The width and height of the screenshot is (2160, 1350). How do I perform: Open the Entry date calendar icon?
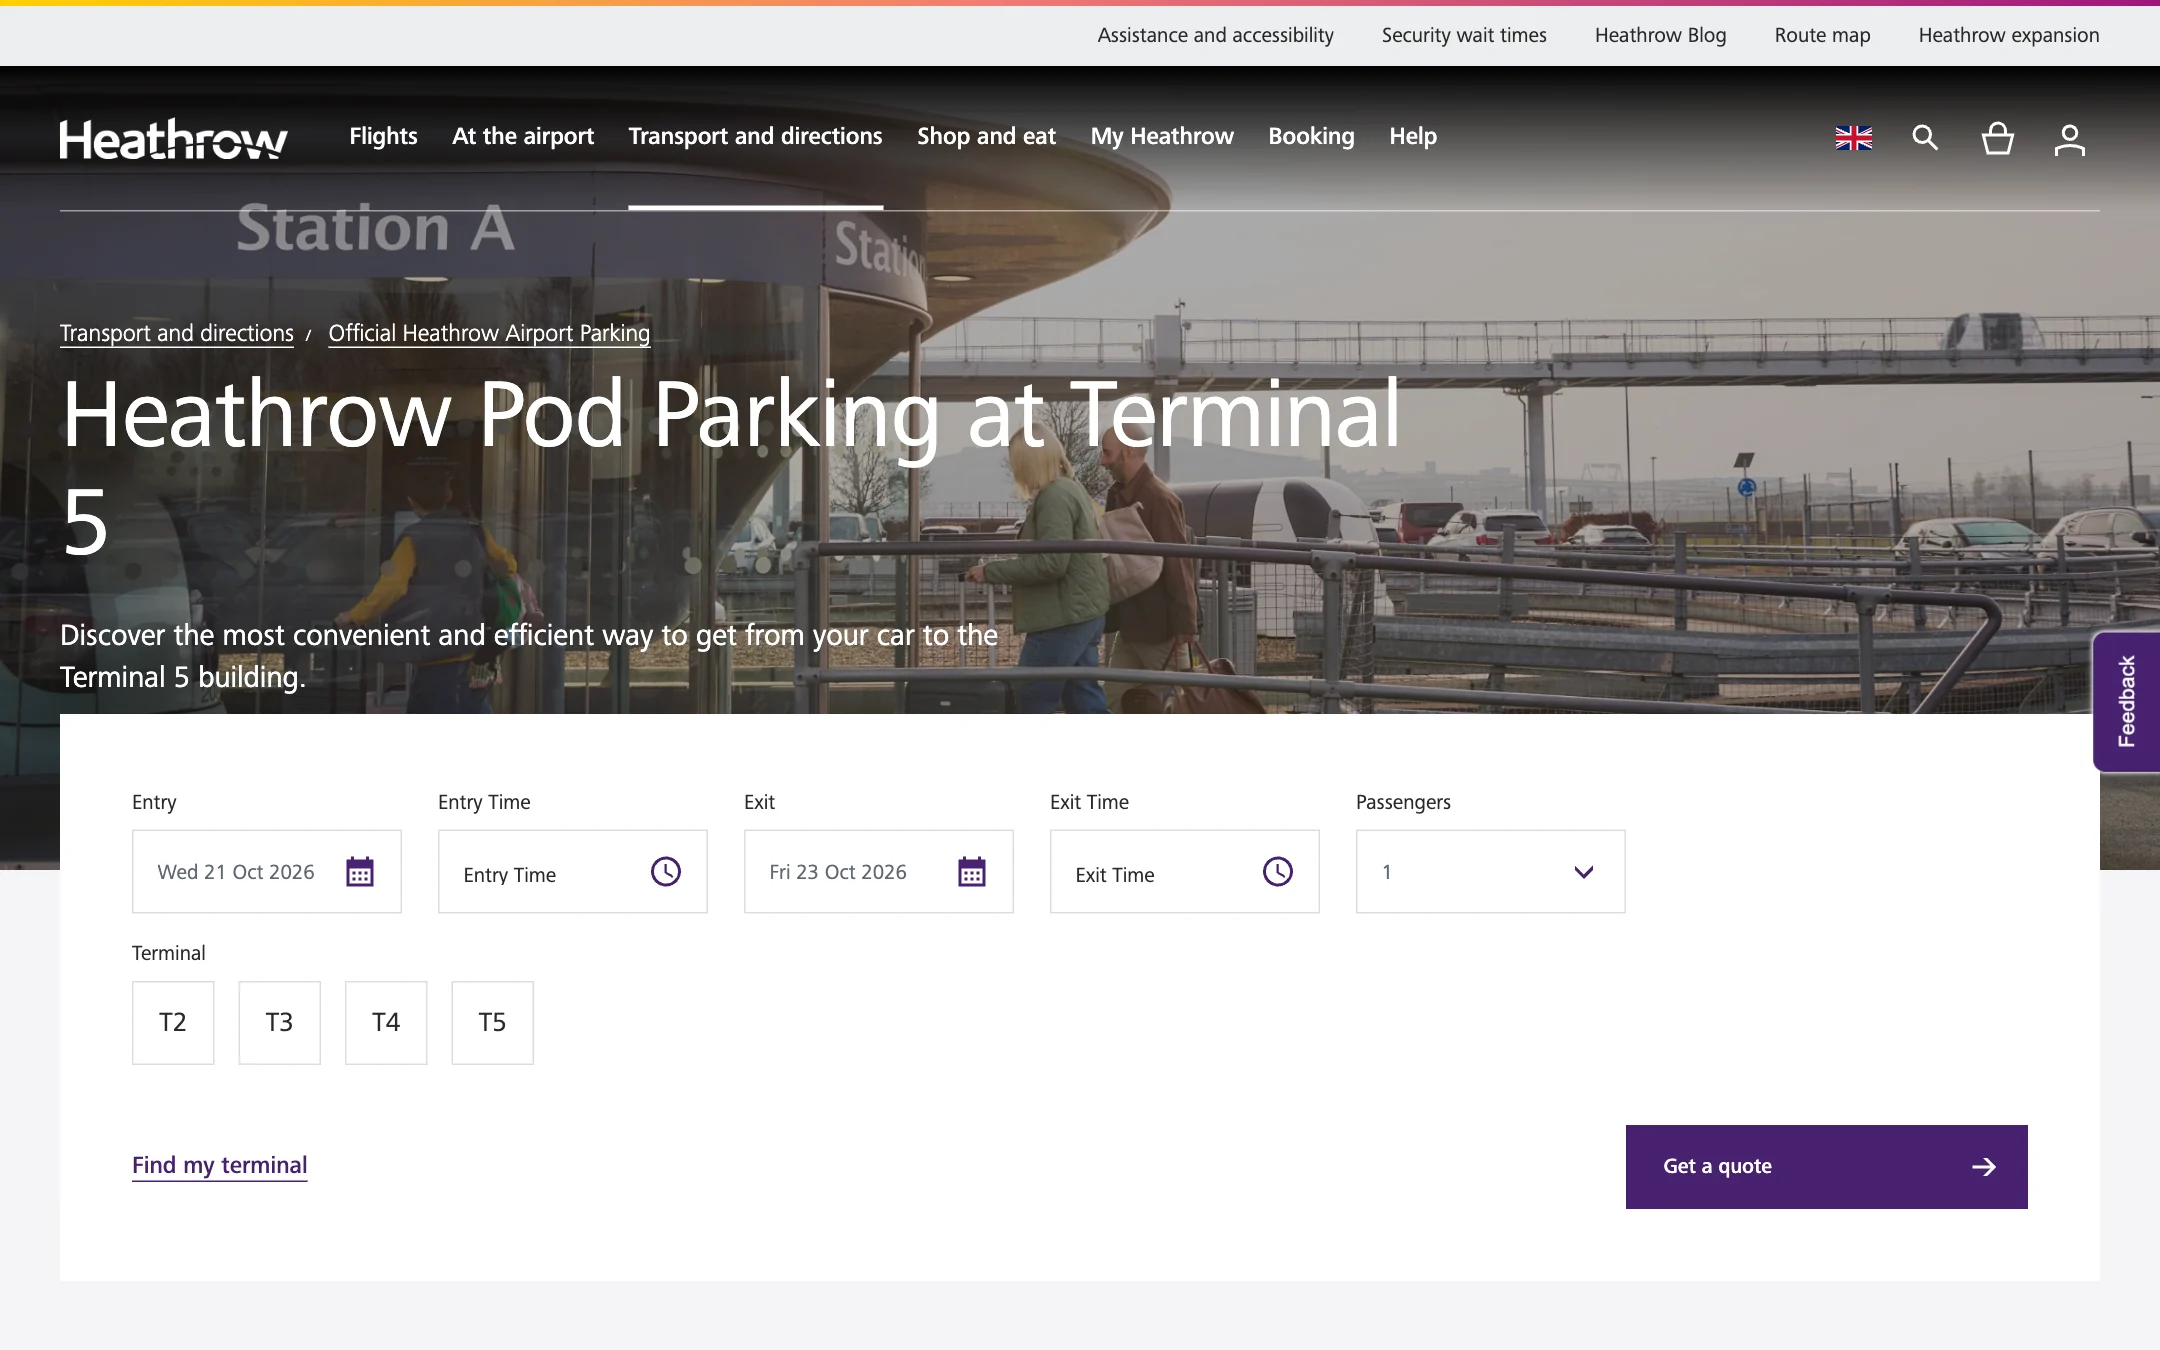(360, 872)
